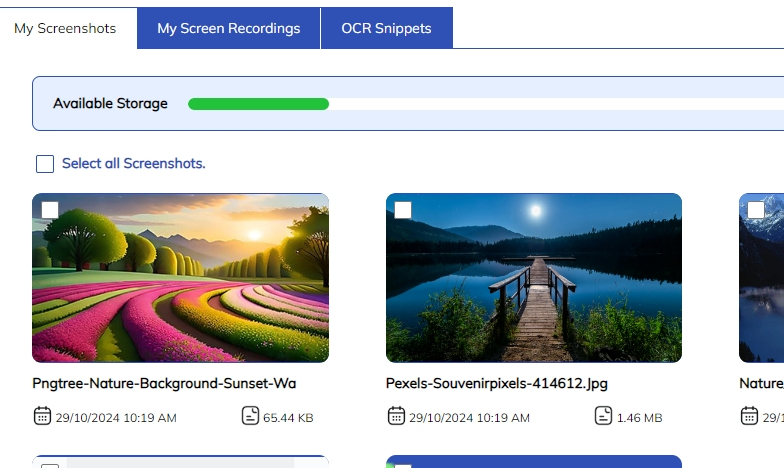Tick the snowy mountain screenshot checkbox
Screen dimensions: 784x468
[756, 210]
